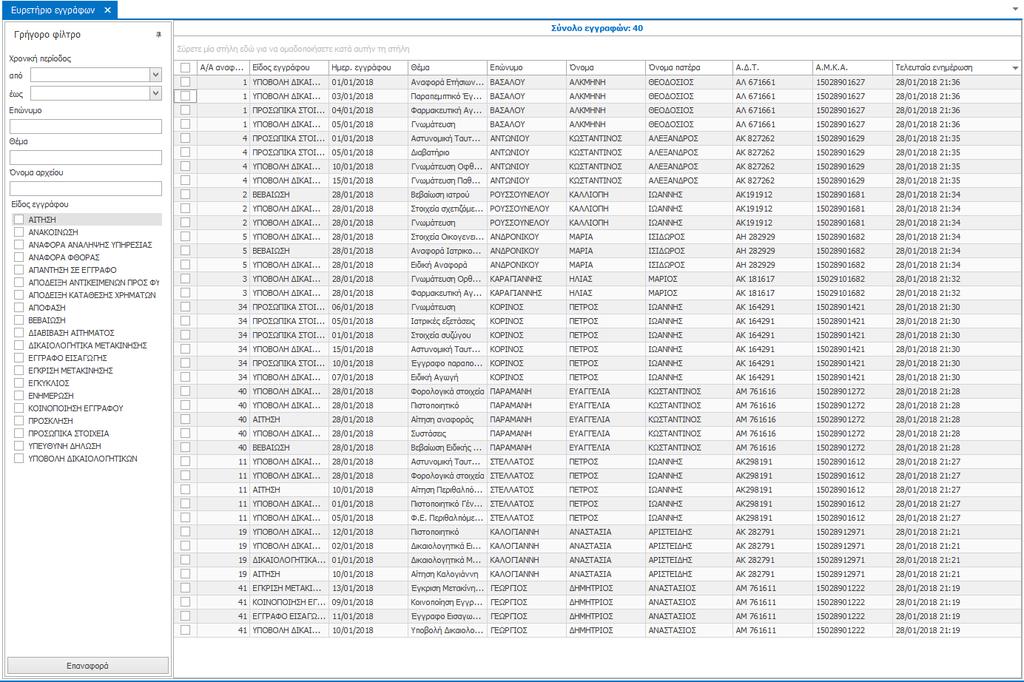Check the ΒΕΒΑΙΩΣΗ filter
The width and height of the screenshot is (1024, 682).
[x=19, y=320]
